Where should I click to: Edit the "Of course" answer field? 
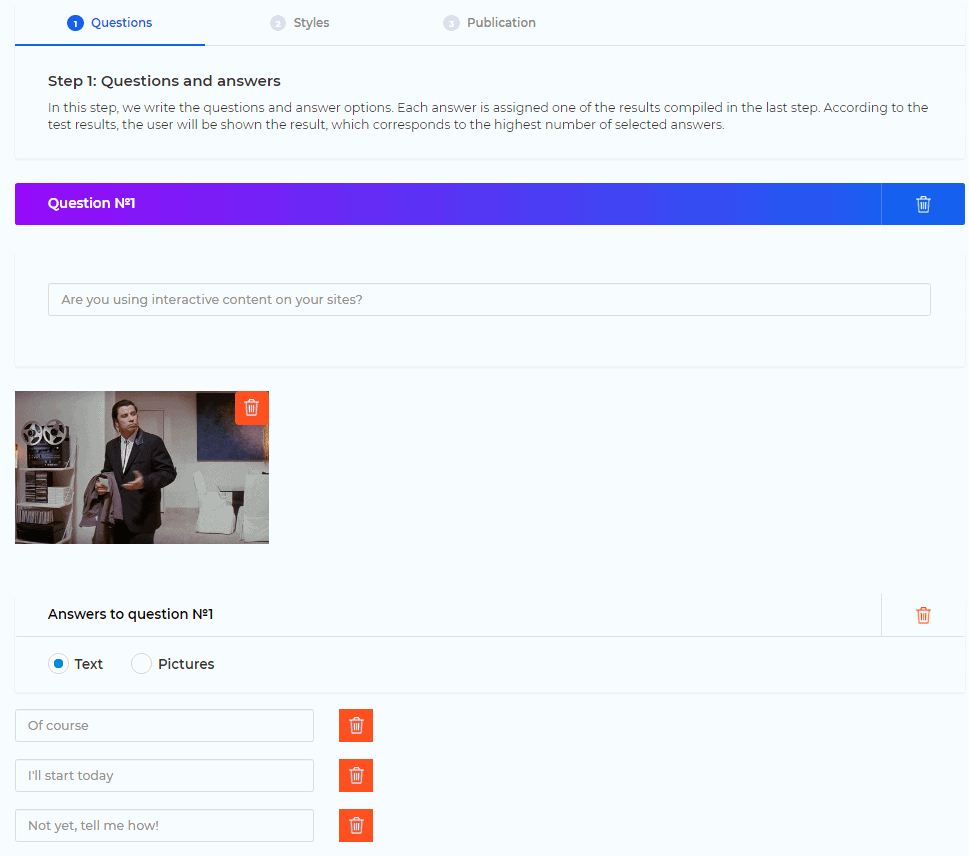pyautogui.click(x=164, y=726)
